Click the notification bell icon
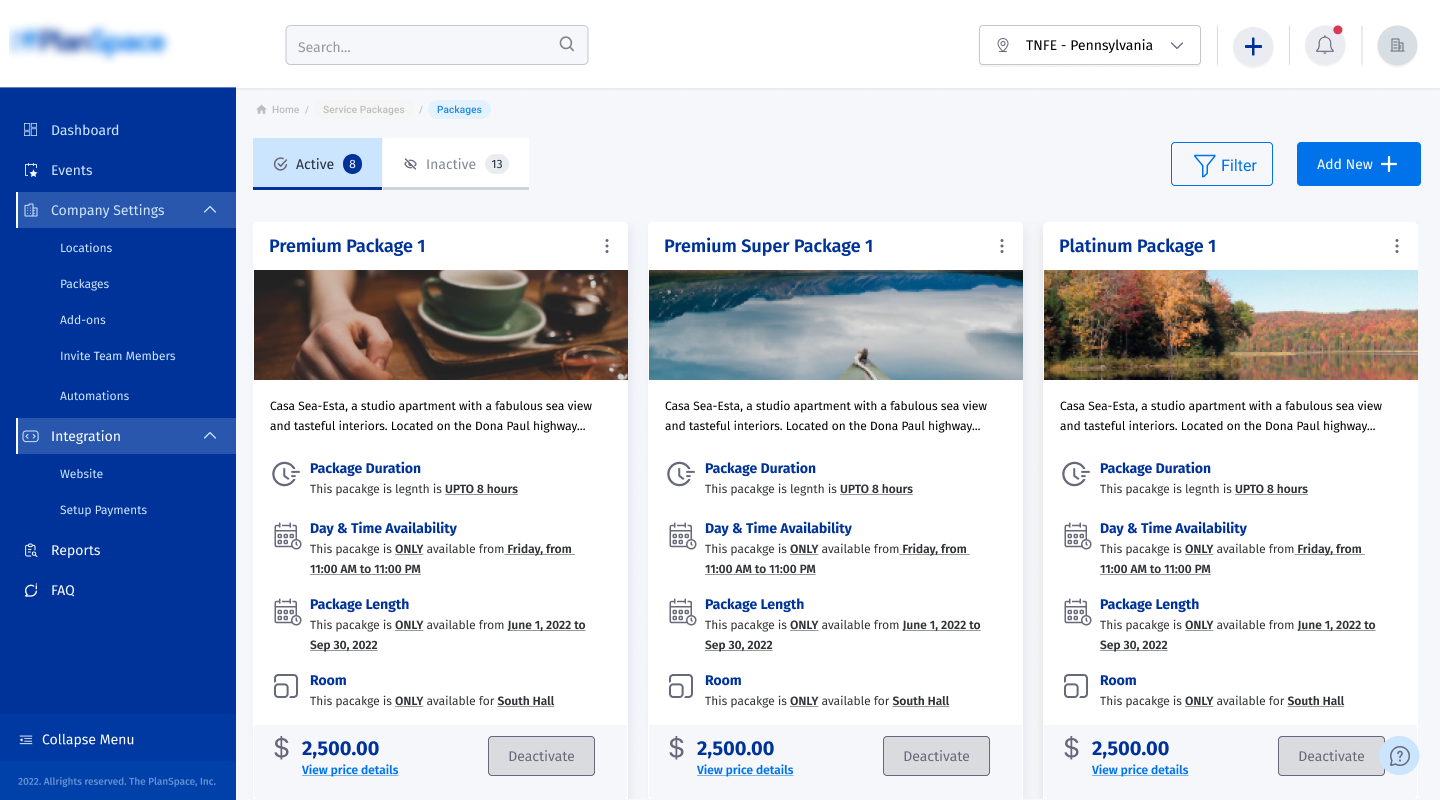 pyautogui.click(x=1325, y=46)
